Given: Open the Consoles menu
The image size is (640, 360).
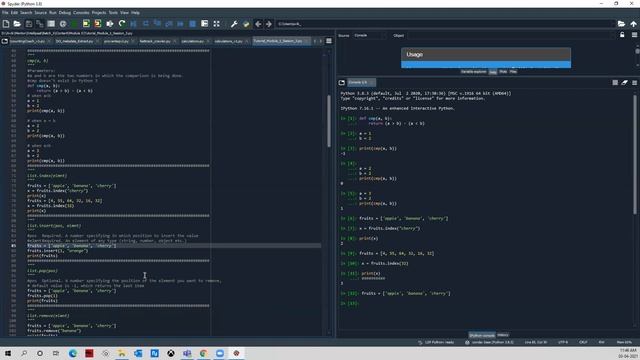Looking at the screenshot, I should [x=81, y=13].
